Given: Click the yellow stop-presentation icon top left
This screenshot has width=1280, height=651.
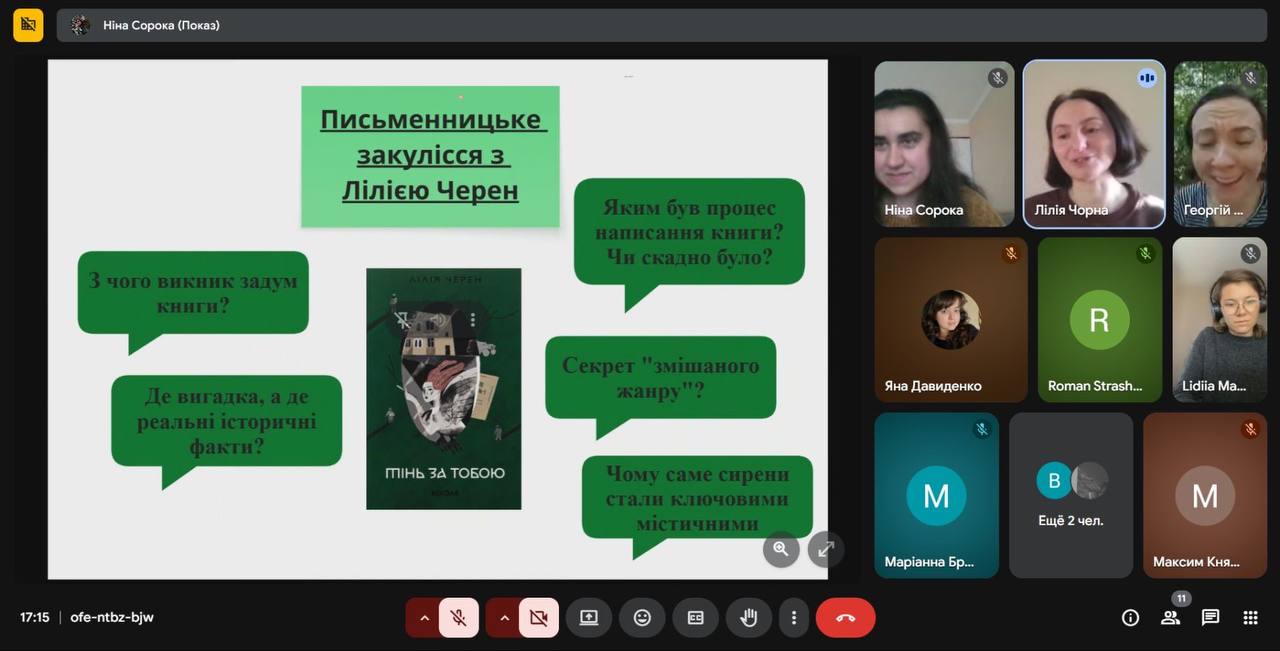Looking at the screenshot, I should click(x=28, y=25).
